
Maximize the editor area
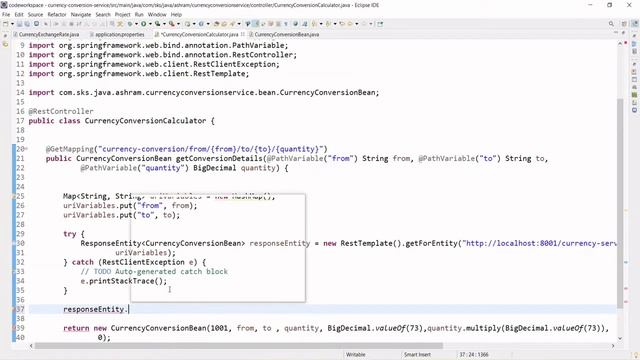624,33
